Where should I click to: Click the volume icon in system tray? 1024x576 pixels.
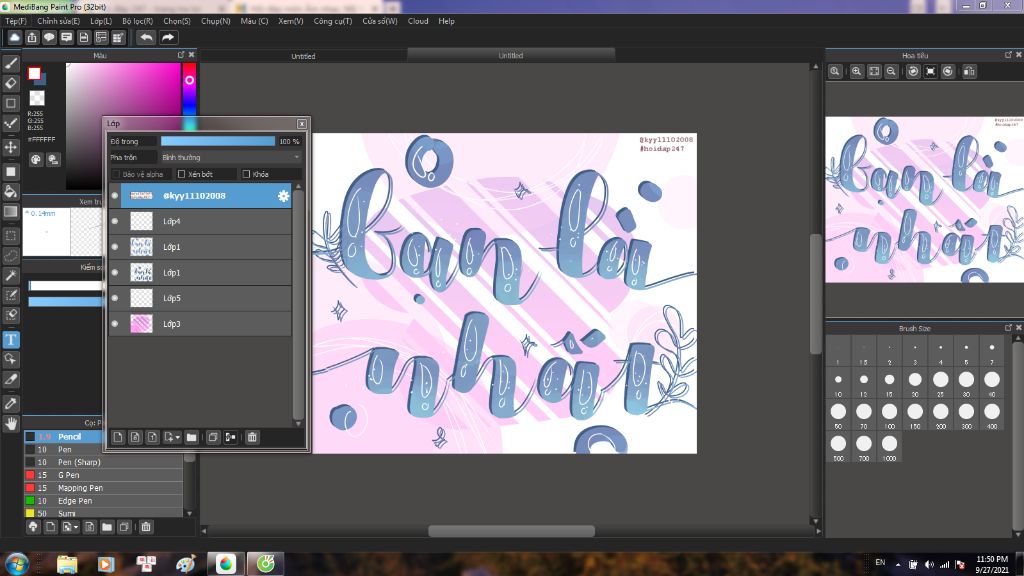tap(929, 564)
